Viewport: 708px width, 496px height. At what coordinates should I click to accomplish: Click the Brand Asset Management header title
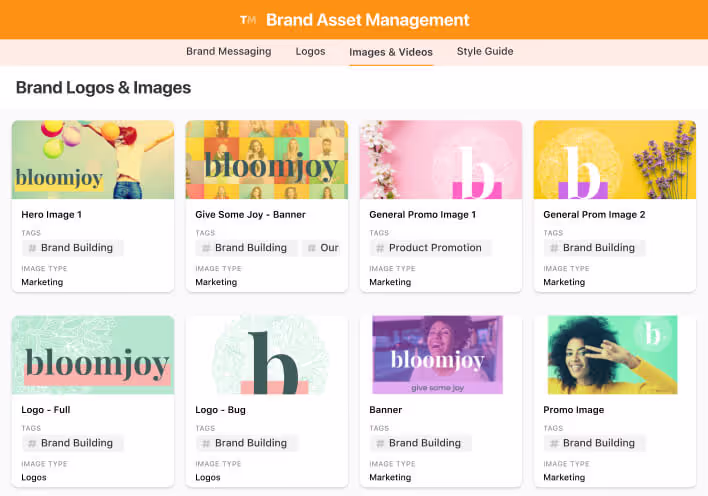tap(367, 20)
